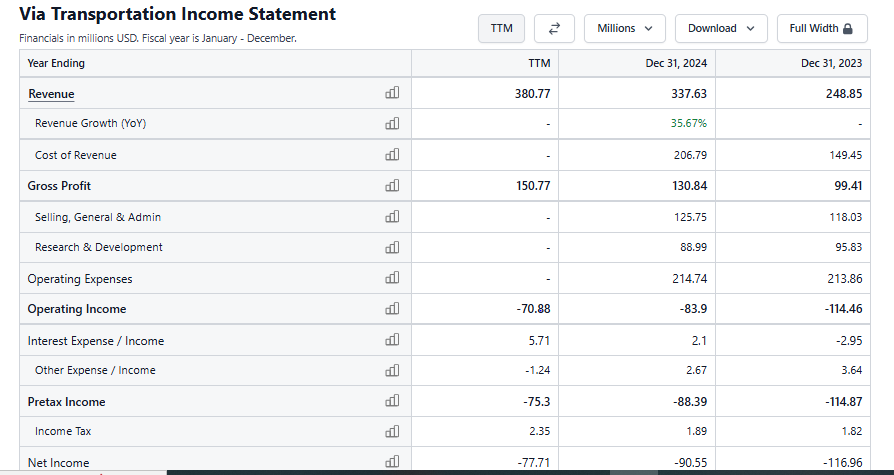The height and width of the screenshot is (475, 894).
Task: Open the Download dropdown menu
Action: tap(720, 28)
